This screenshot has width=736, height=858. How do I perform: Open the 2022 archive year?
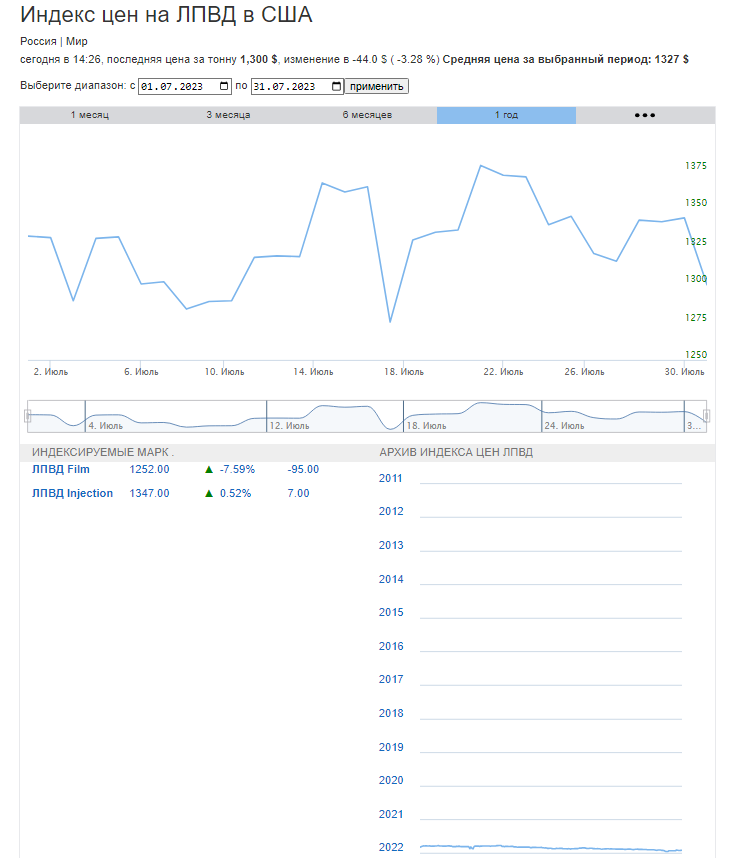[391, 848]
